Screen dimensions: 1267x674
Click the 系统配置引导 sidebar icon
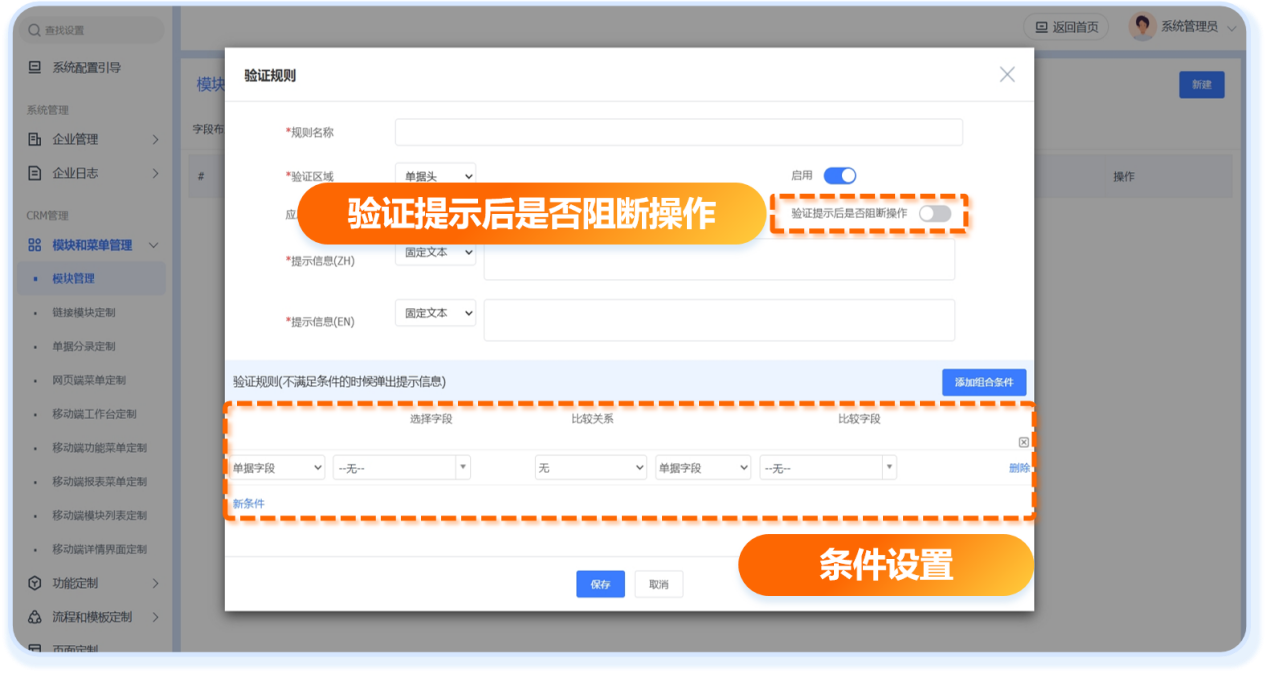coord(35,67)
